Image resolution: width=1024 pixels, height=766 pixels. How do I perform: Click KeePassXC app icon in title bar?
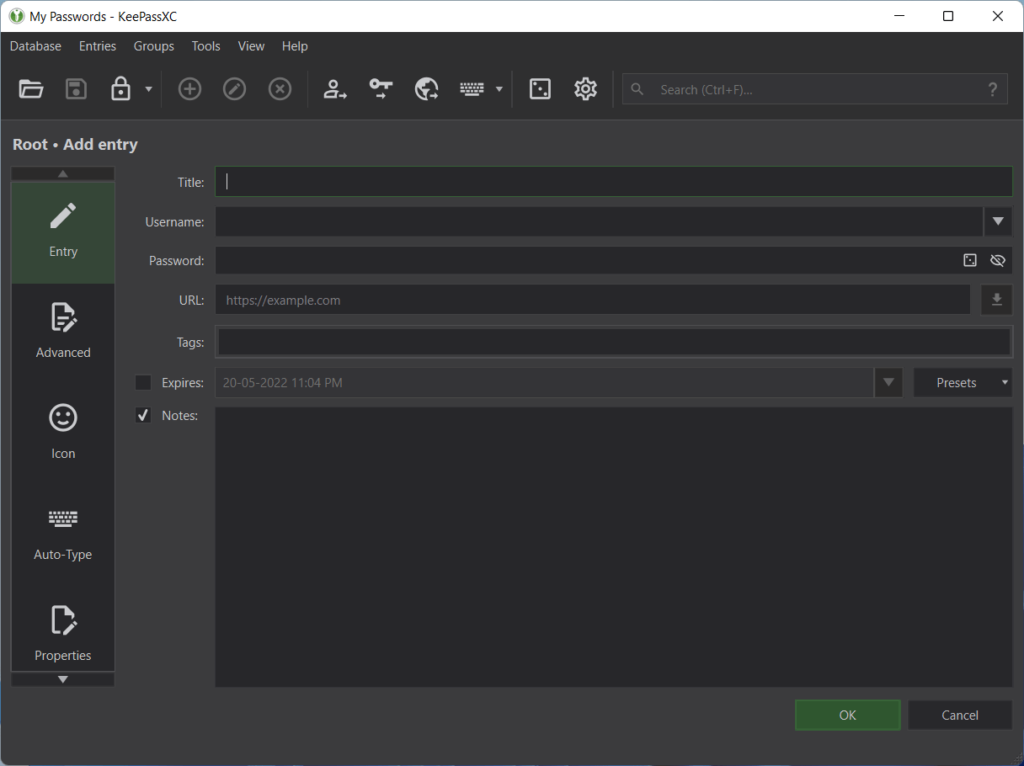point(16,16)
